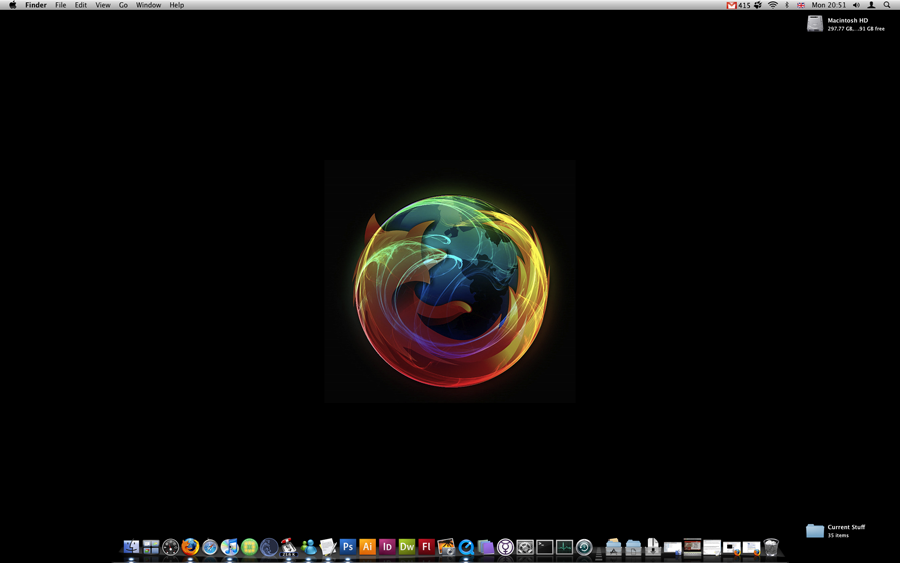
Task: Open the purple circle symbol app in dock
Action: coord(505,548)
